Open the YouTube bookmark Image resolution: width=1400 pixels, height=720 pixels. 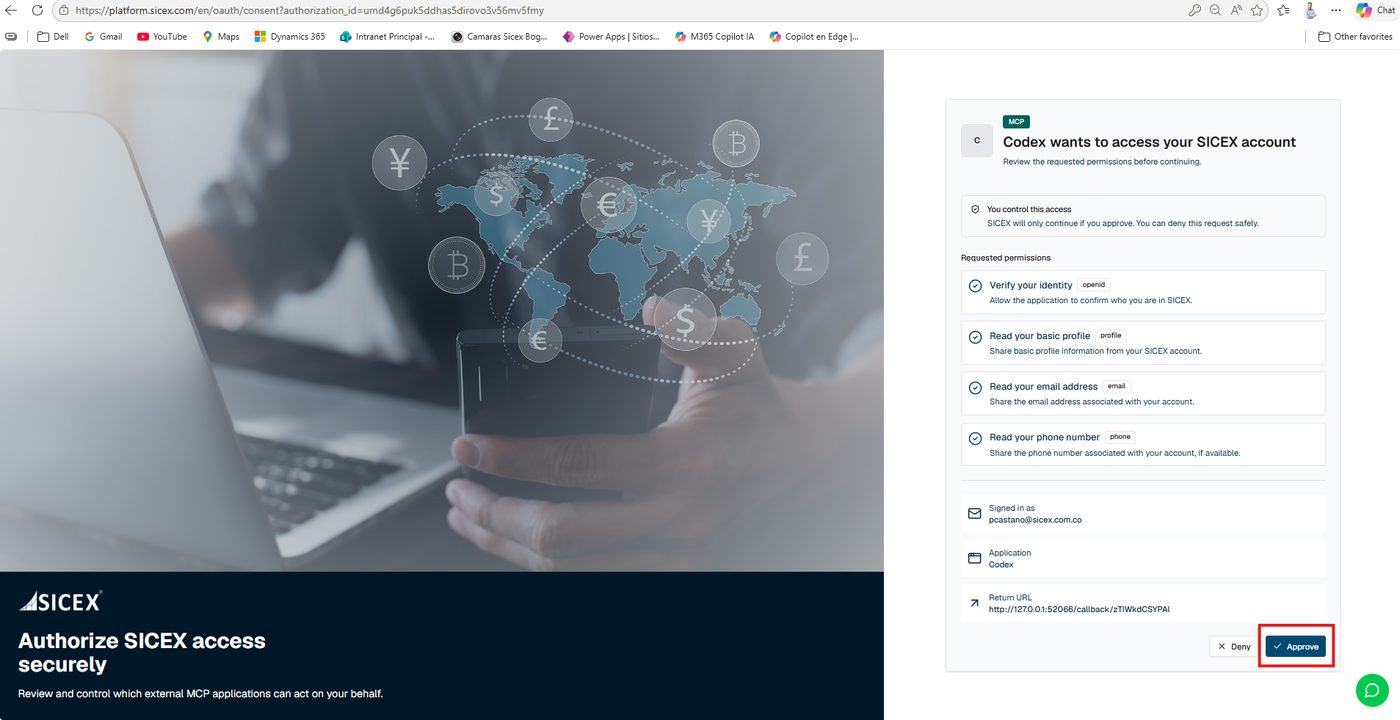pos(162,36)
